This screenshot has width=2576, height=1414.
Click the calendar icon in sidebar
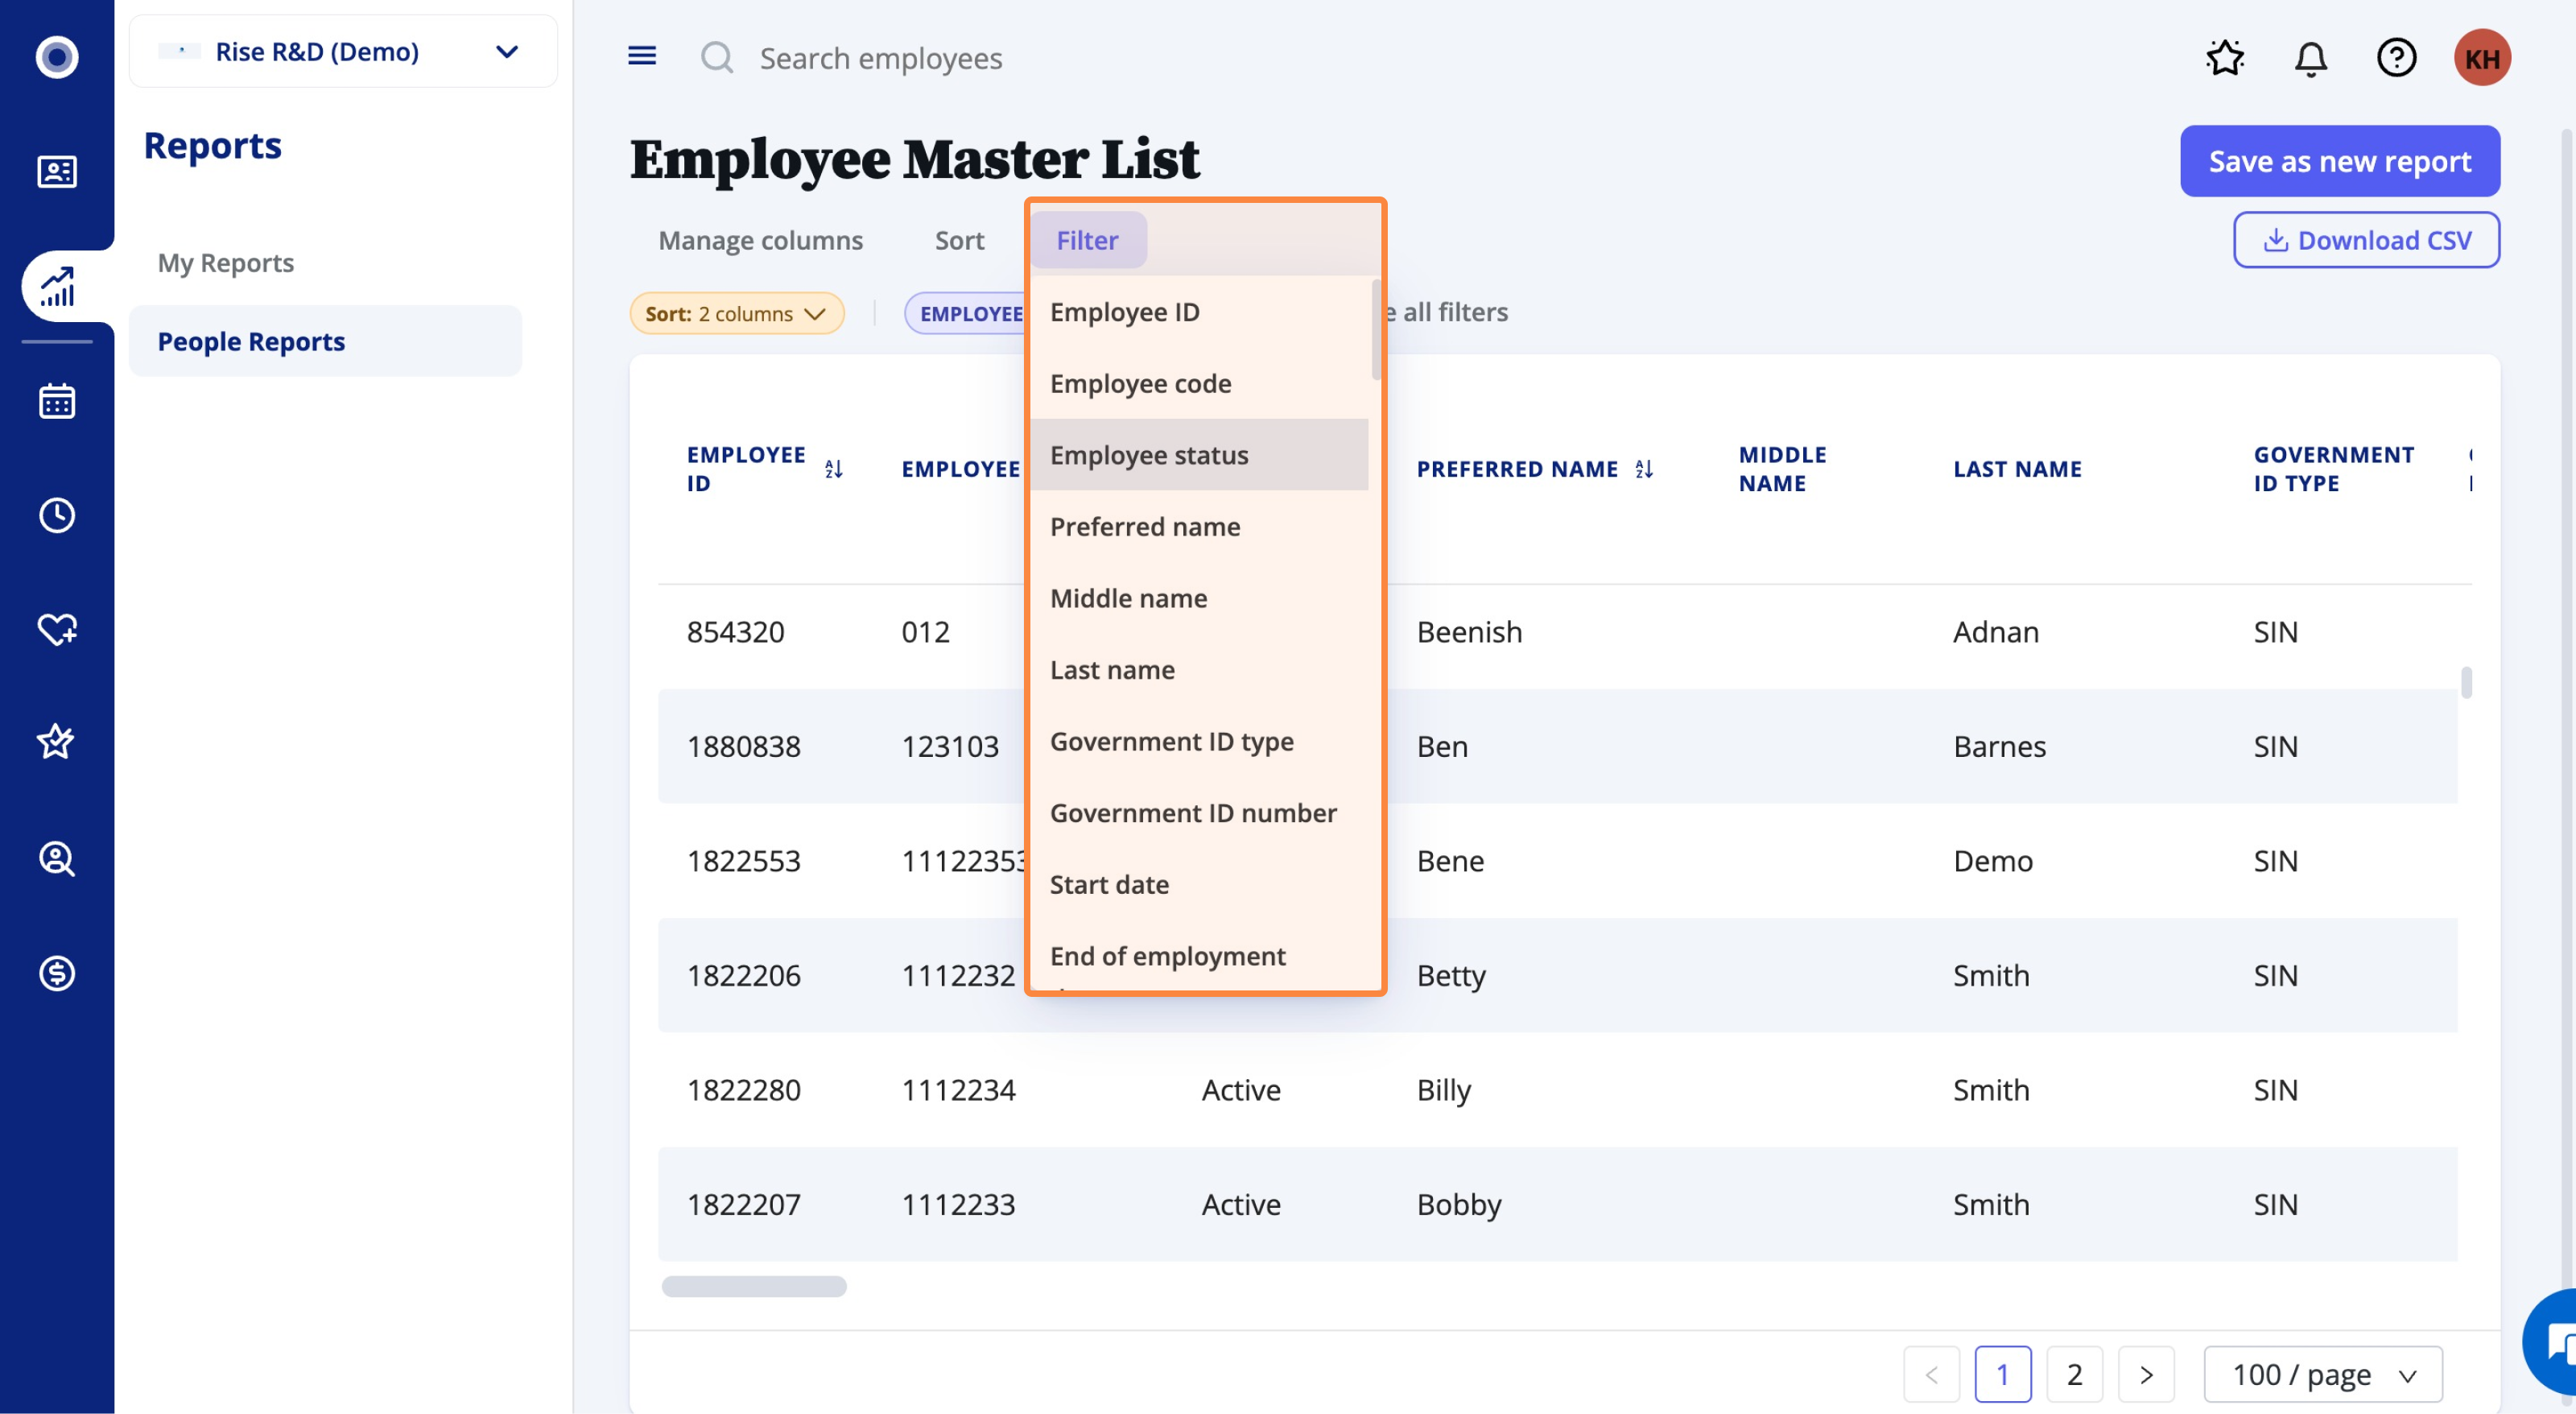(57, 401)
